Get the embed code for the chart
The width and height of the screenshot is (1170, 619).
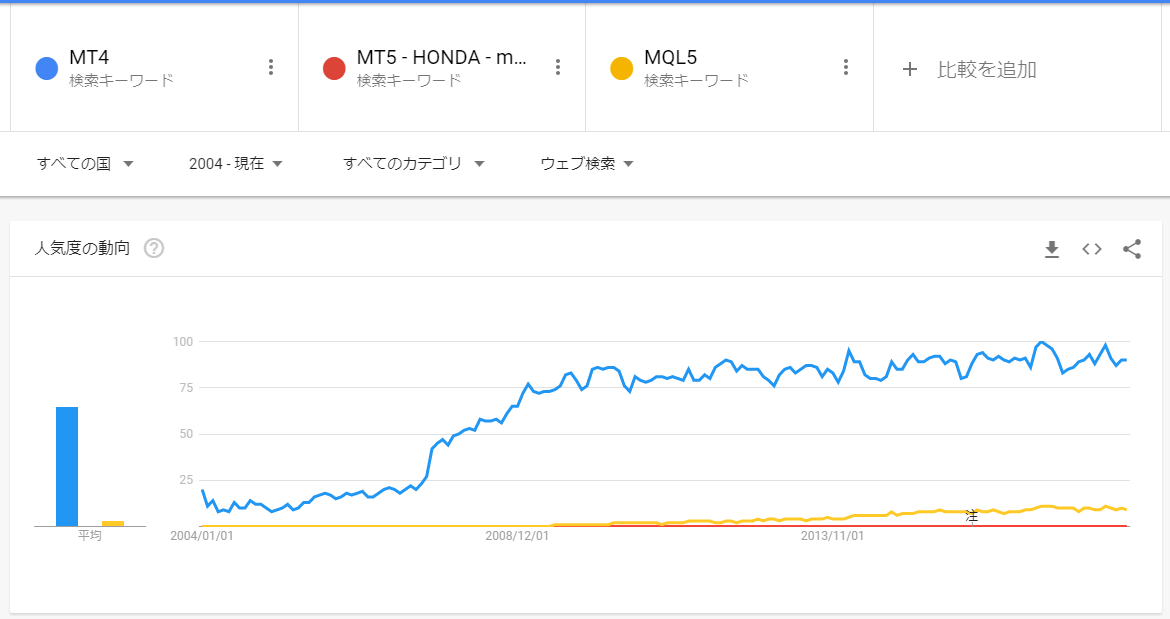[1092, 249]
